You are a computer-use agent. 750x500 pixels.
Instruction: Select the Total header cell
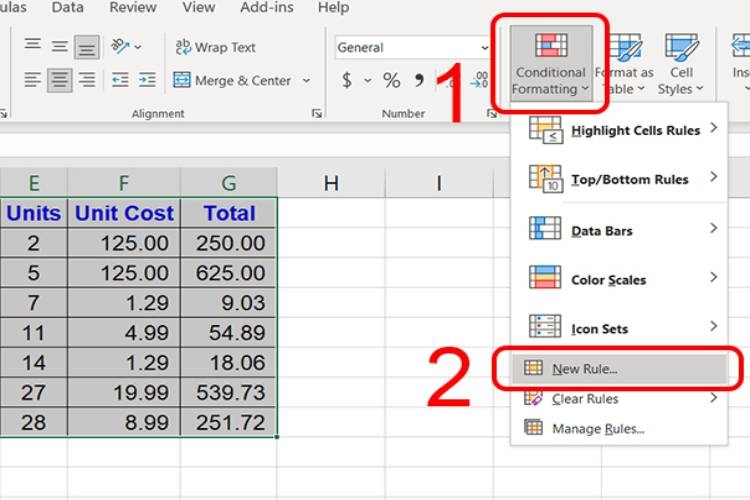point(229,213)
